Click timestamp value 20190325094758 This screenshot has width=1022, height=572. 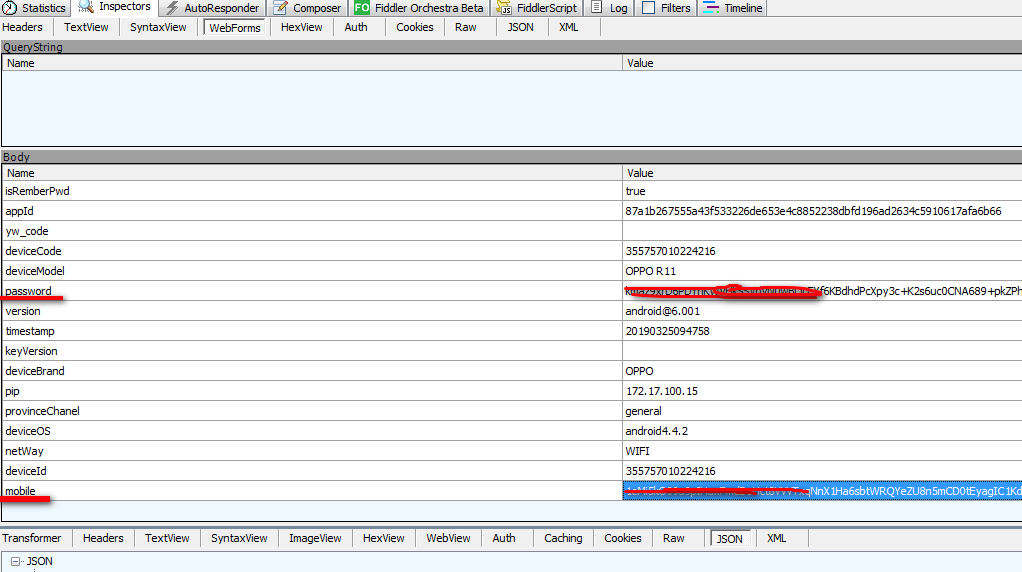click(822, 331)
